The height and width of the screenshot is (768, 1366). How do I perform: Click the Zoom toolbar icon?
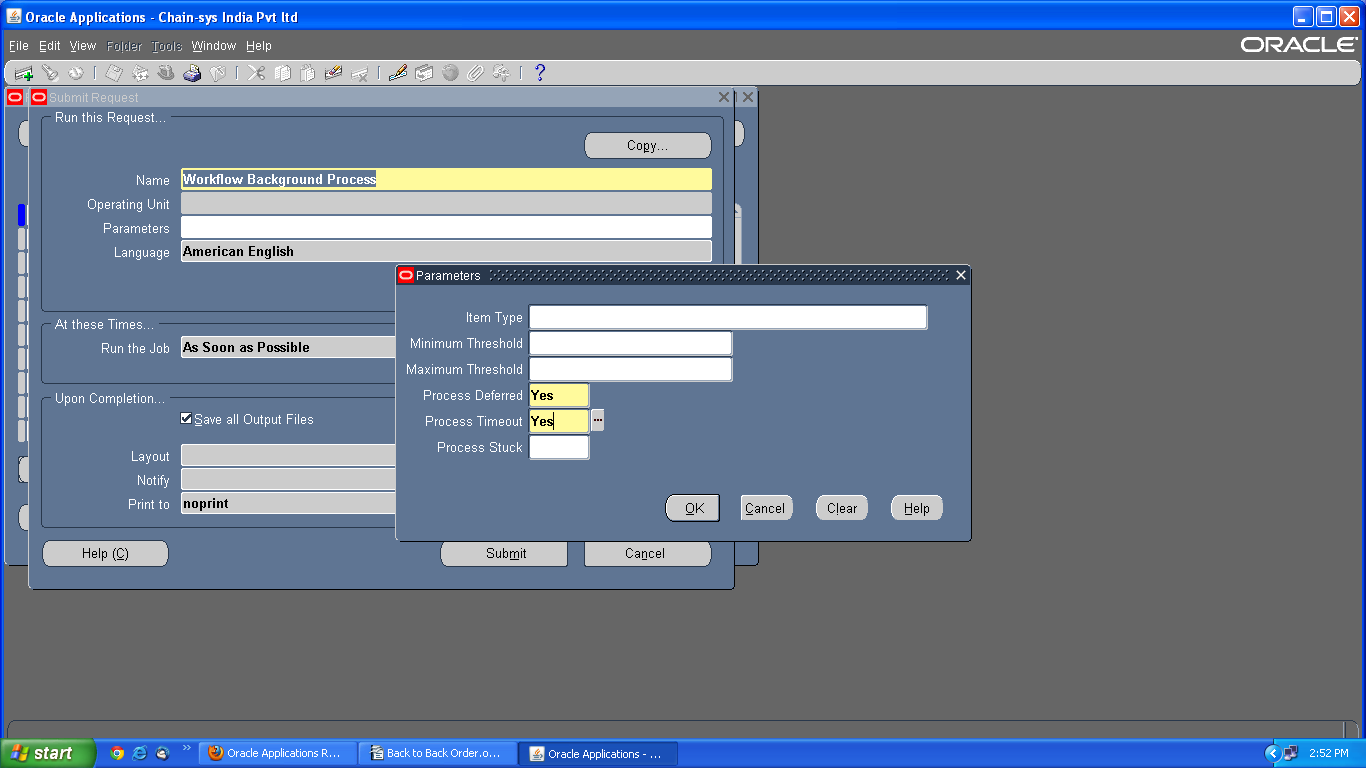point(424,73)
